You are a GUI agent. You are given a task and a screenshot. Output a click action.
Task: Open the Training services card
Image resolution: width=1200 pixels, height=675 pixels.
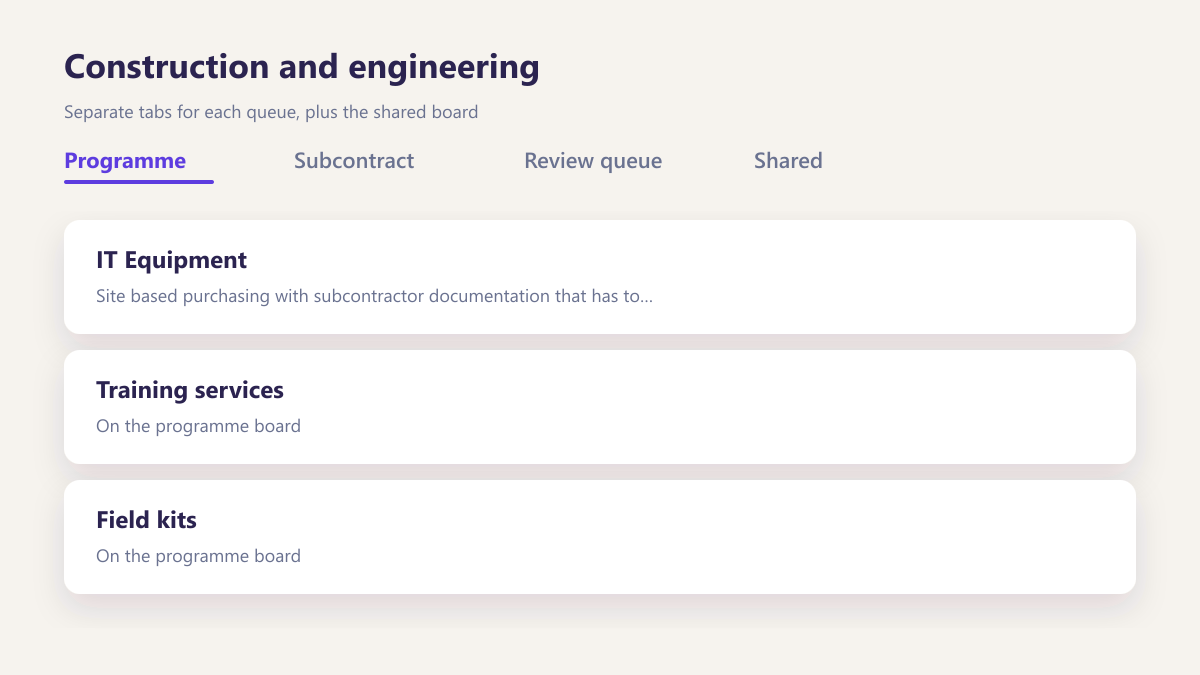click(x=600, y=407)
